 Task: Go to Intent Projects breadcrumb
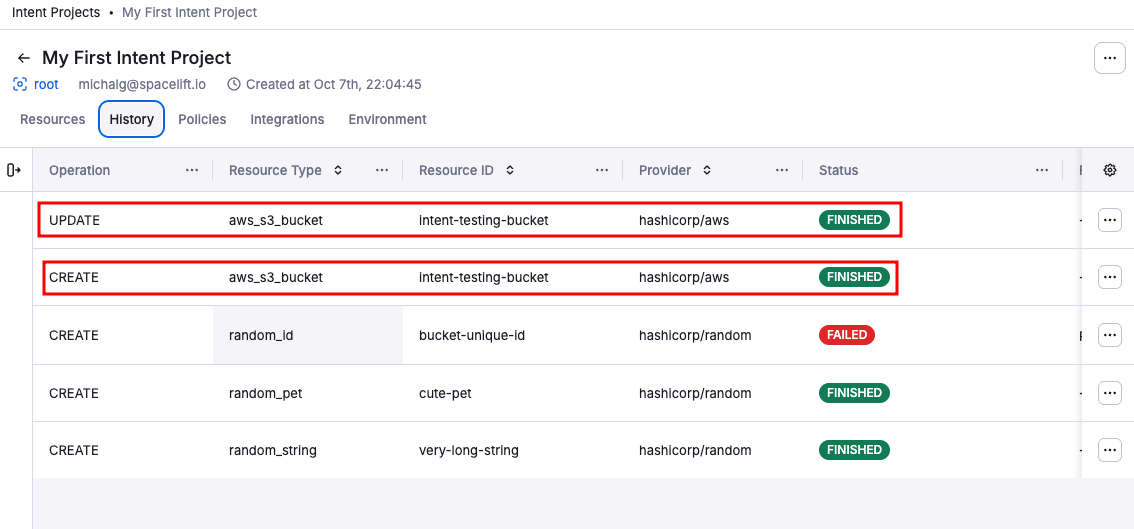pos(56,12)
